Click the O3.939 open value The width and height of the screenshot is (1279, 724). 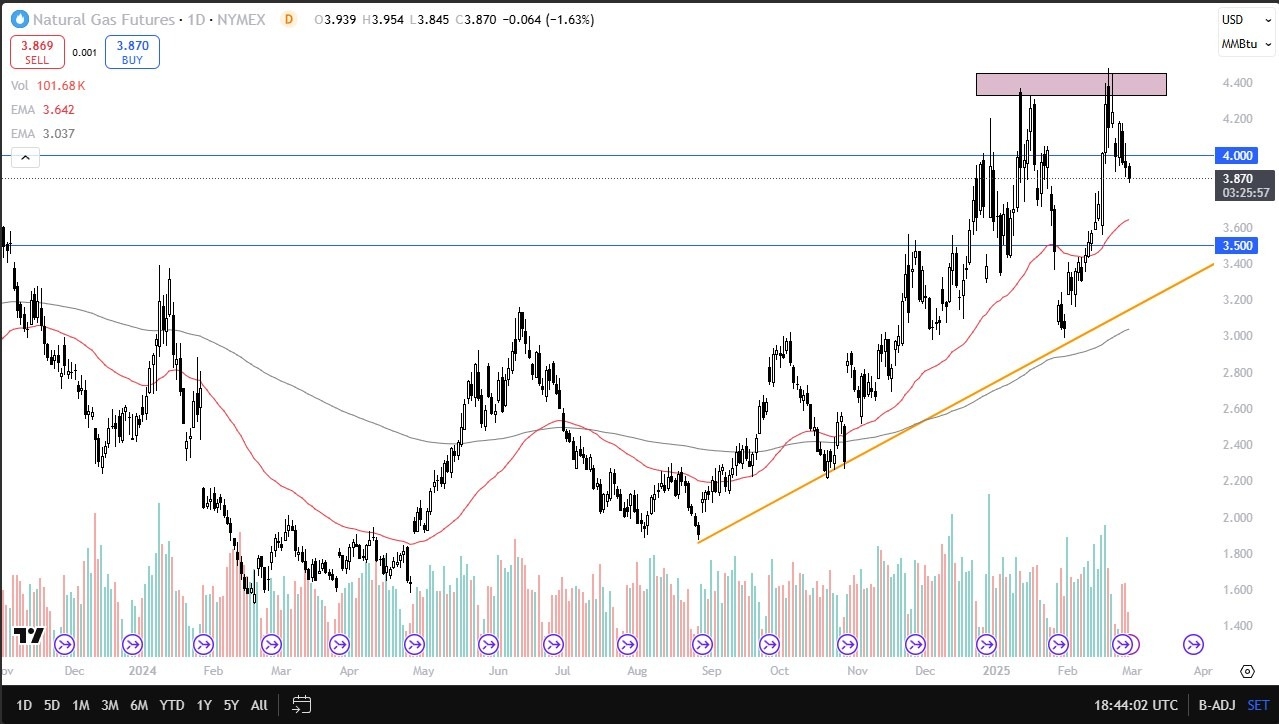[x=333, y=19]
